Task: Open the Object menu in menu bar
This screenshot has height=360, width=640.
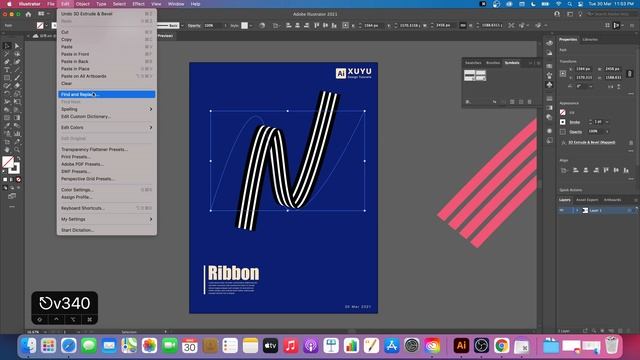Action: click(x=82, y=4)
